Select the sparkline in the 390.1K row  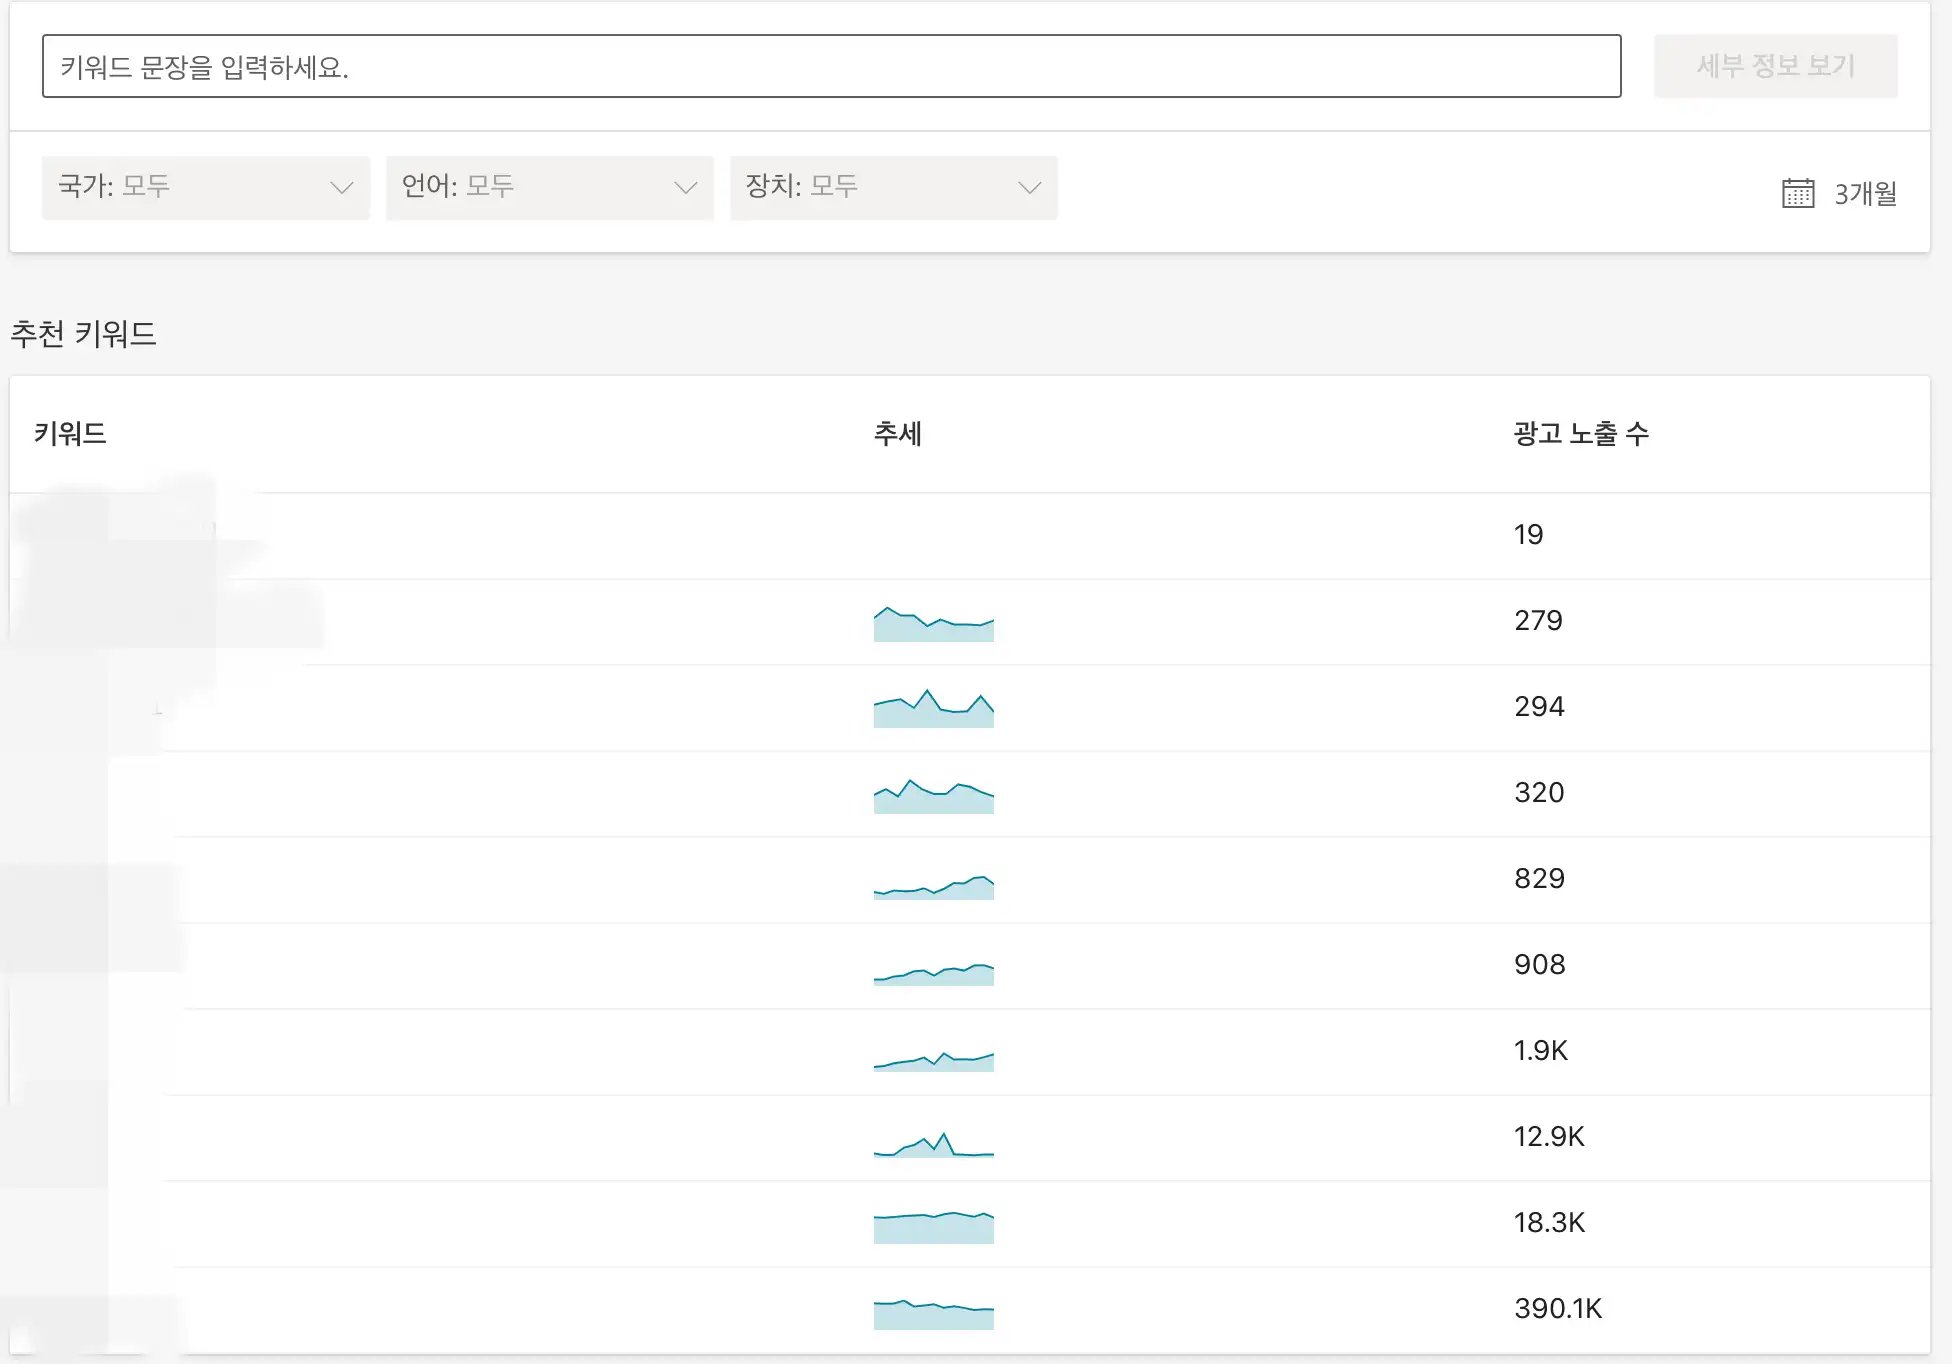tap(933, 1313)
